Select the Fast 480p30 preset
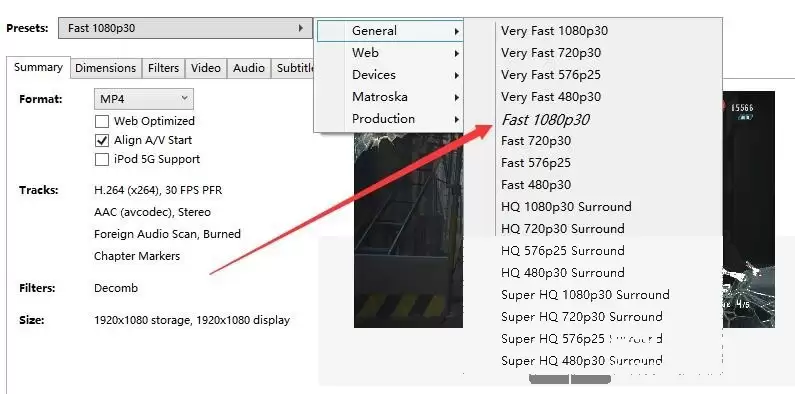 click(536, 185)
